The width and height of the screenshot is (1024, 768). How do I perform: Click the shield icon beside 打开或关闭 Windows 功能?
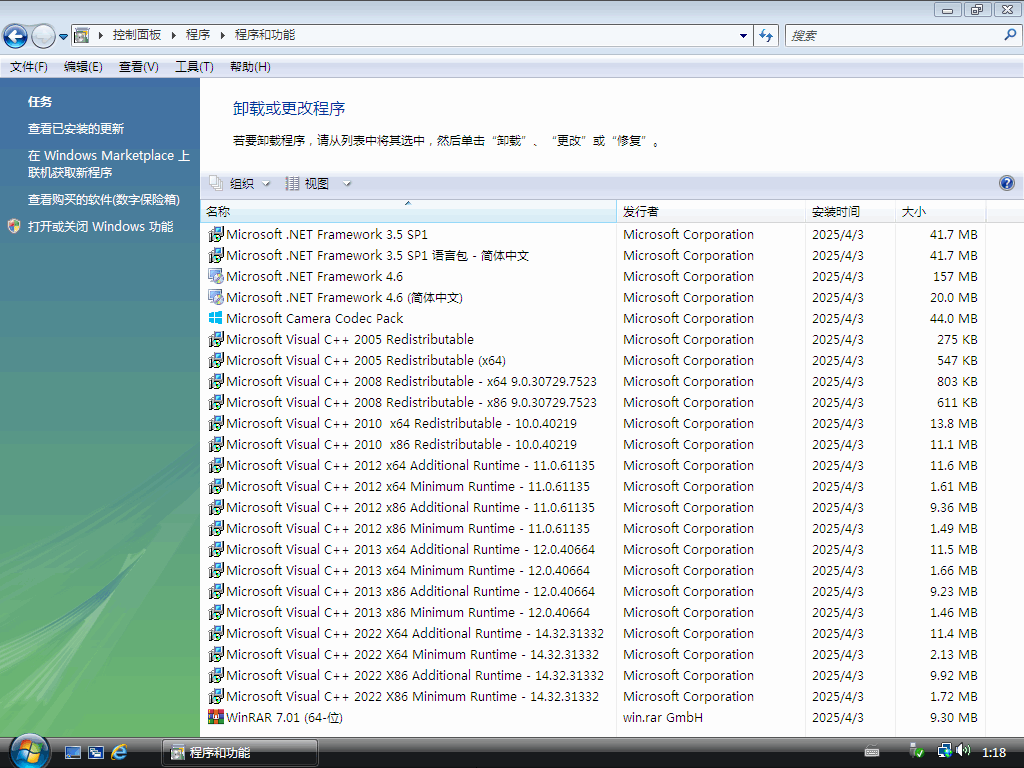tap(14, 226)
